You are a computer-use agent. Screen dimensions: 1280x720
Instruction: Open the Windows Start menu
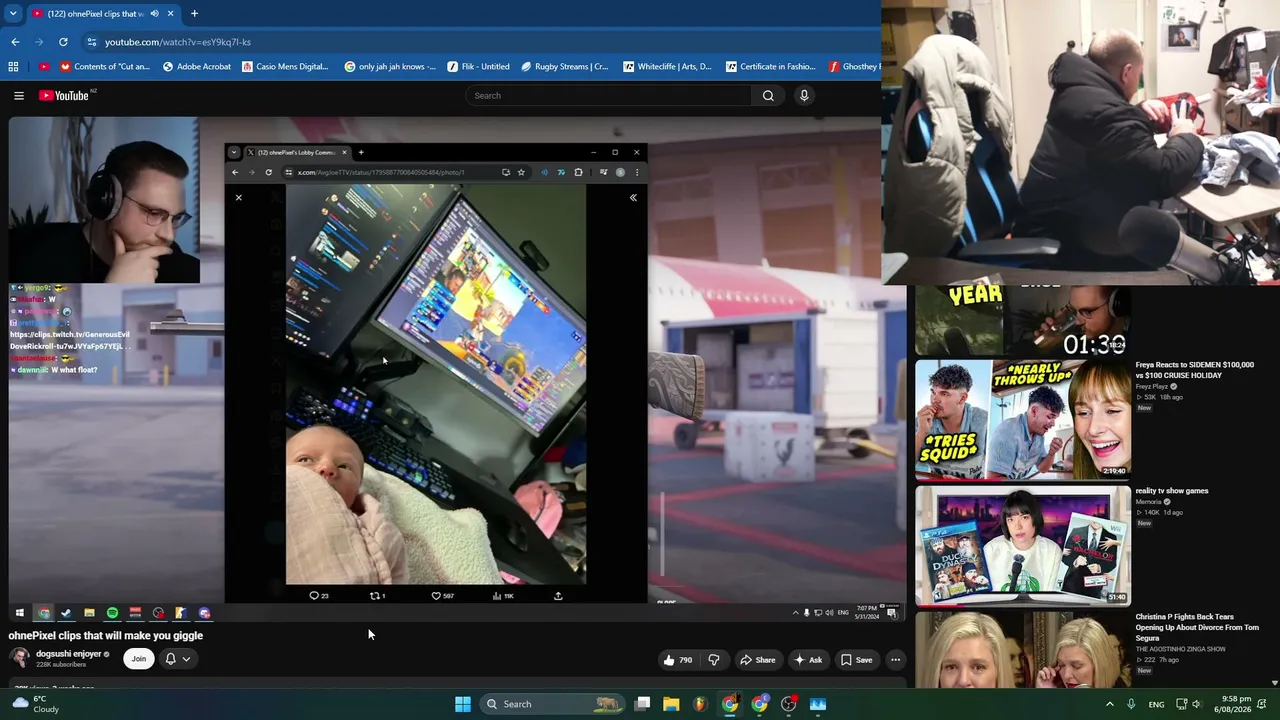[x=462, y=704]
